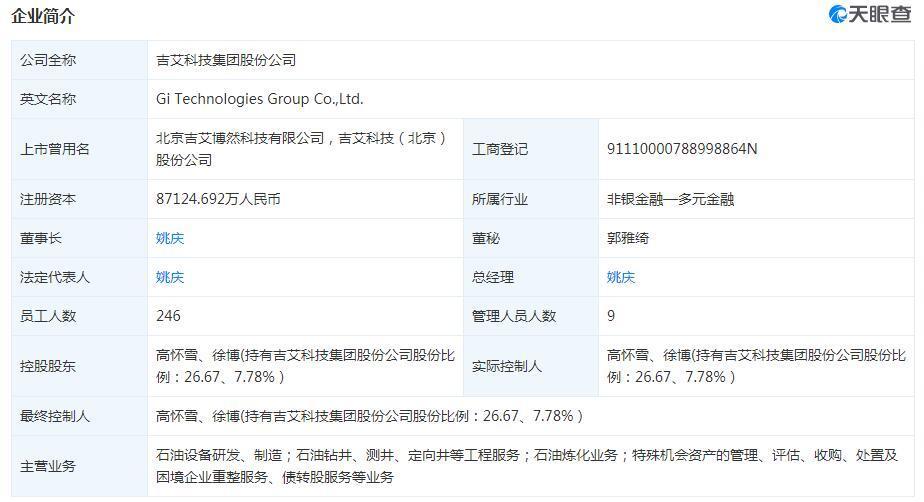Select company full name 吉艾科技集团股份公司
Screen dimensions: 924x502
(226, 60)
